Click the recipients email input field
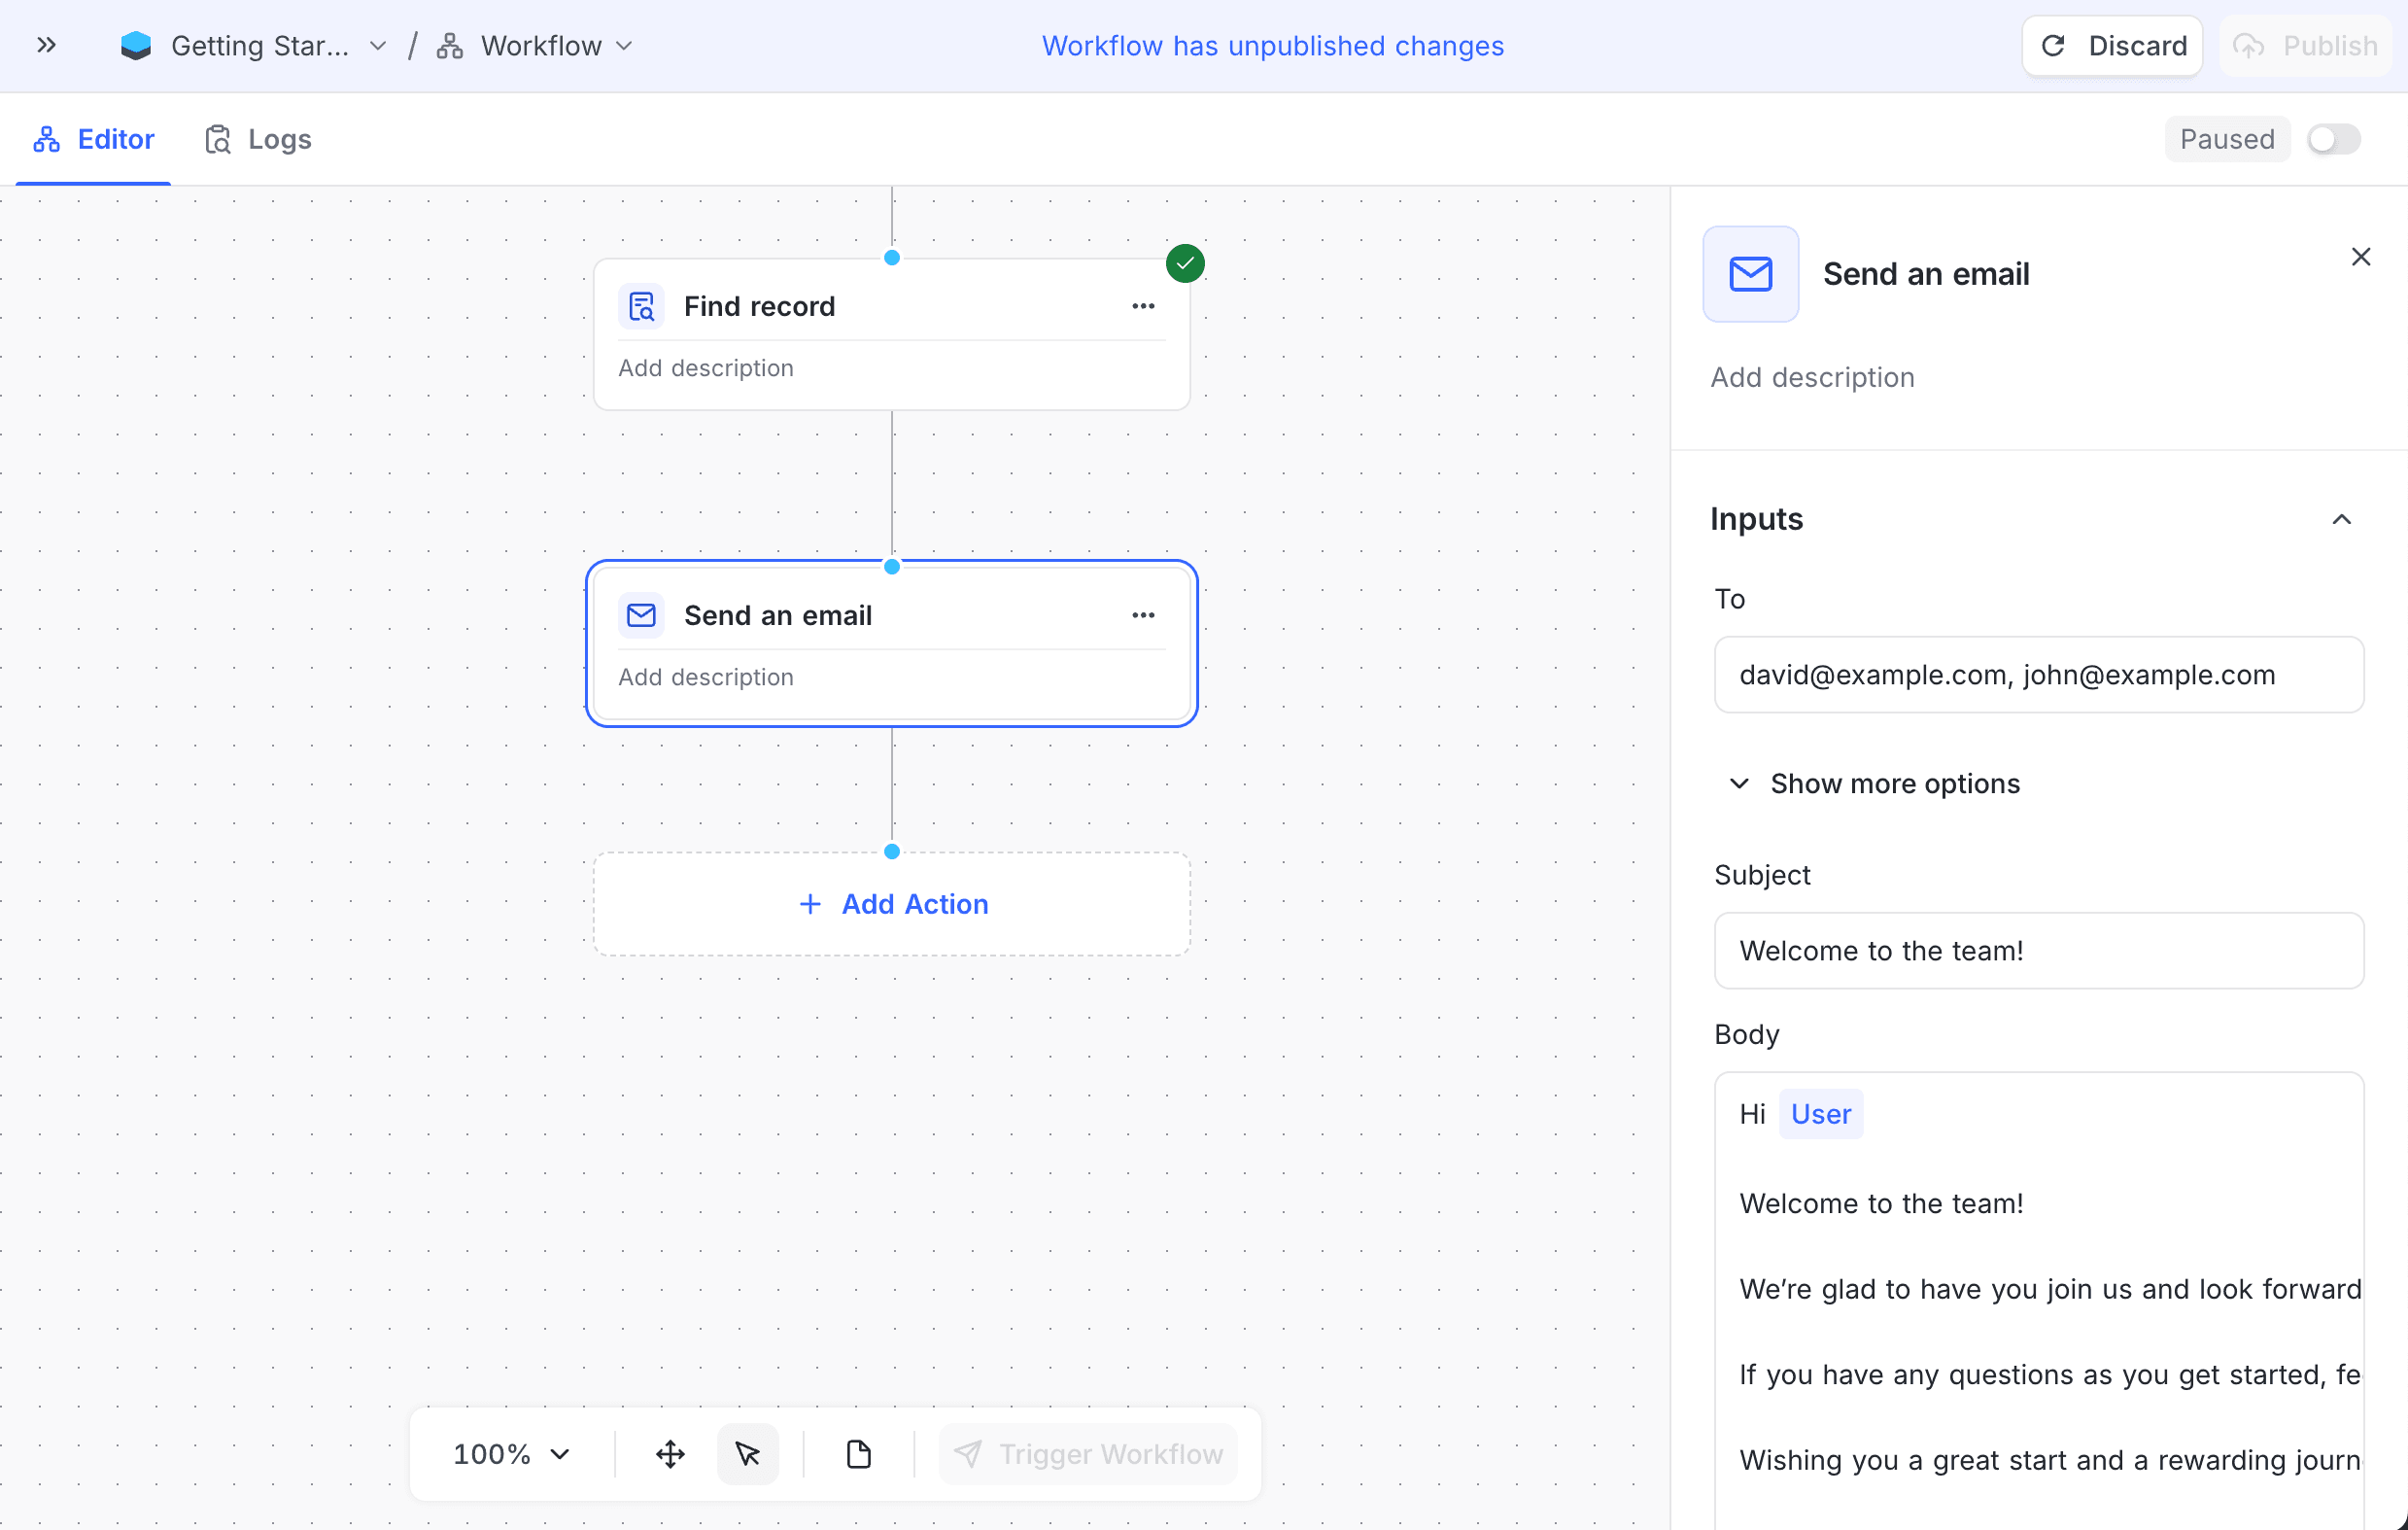This screenshot has height=1530, width=2408. [2036, 674]
